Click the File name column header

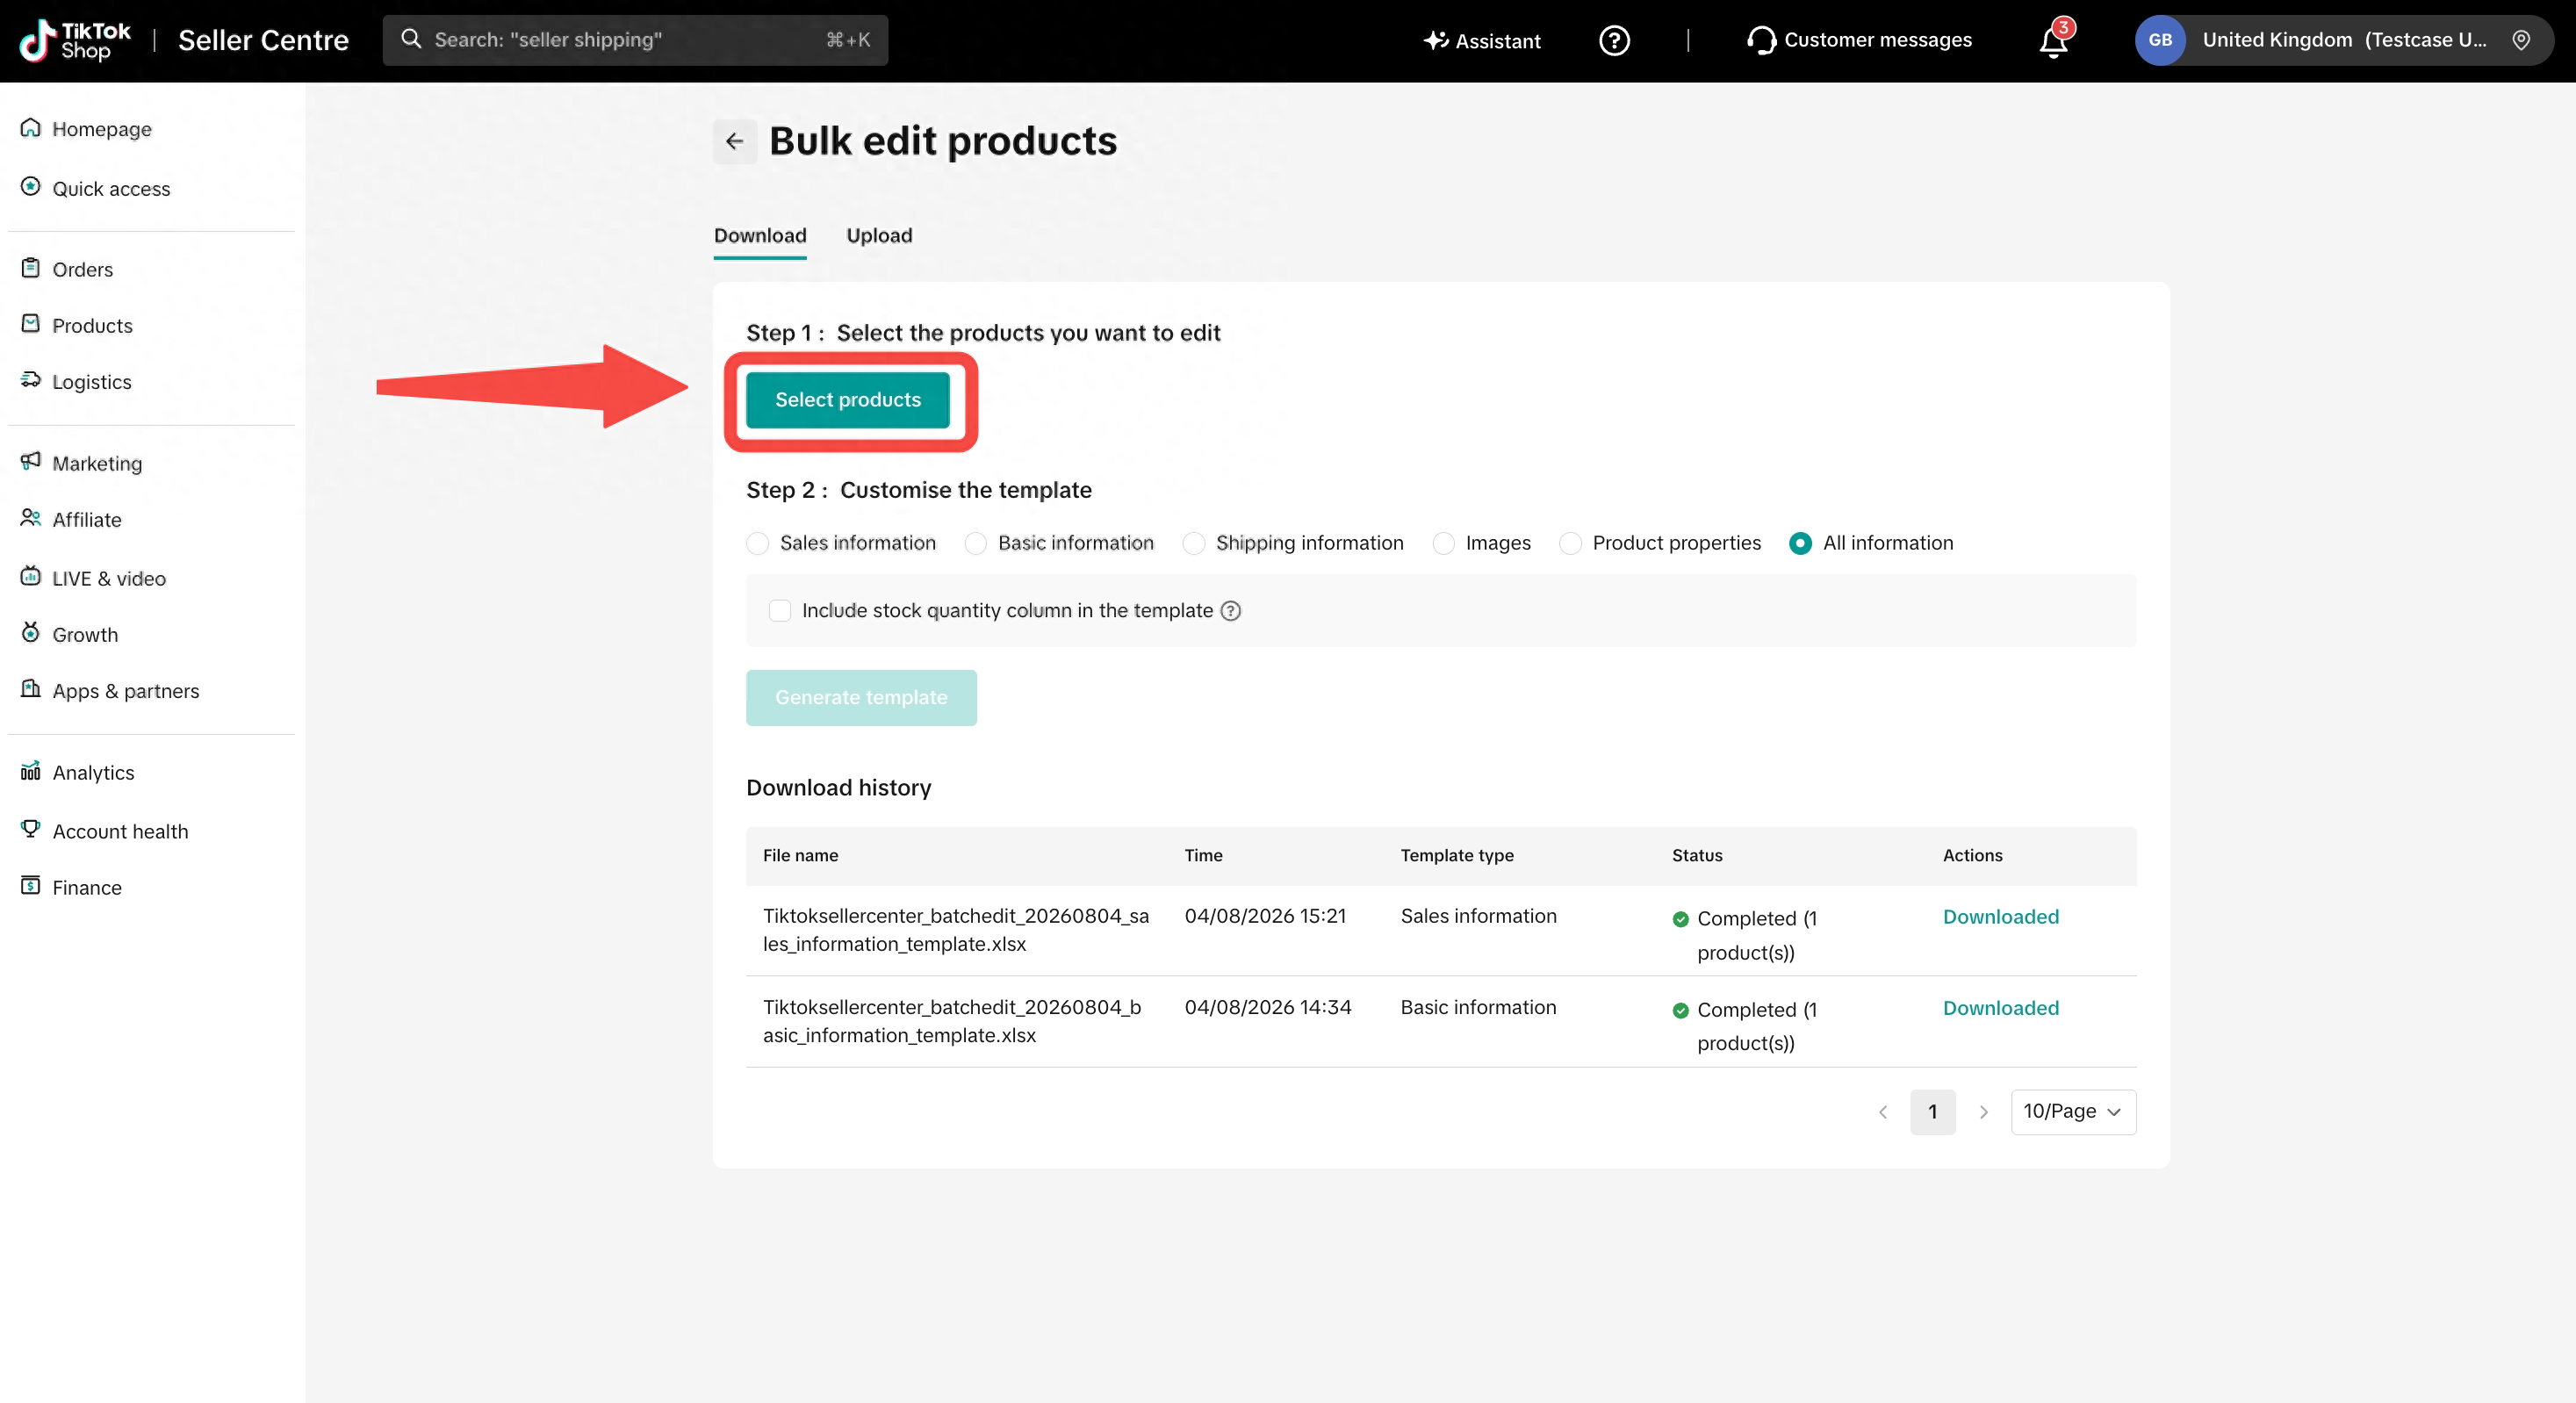tap(800, 855)
